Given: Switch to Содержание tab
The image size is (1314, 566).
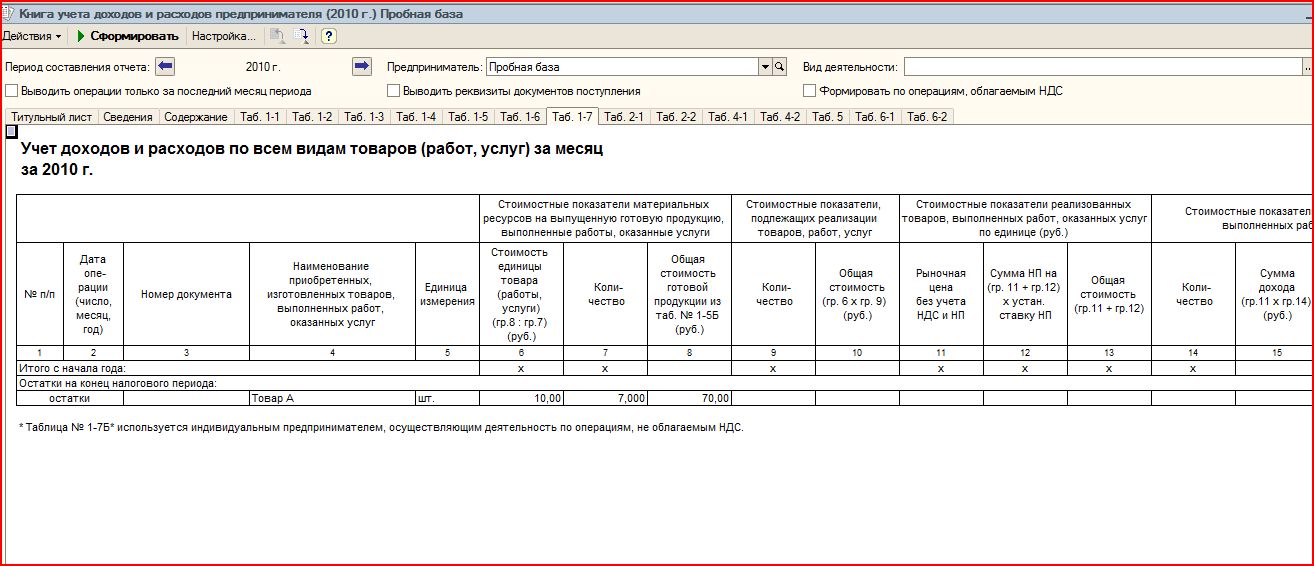Looking at the screenshot, I should 196,117.
